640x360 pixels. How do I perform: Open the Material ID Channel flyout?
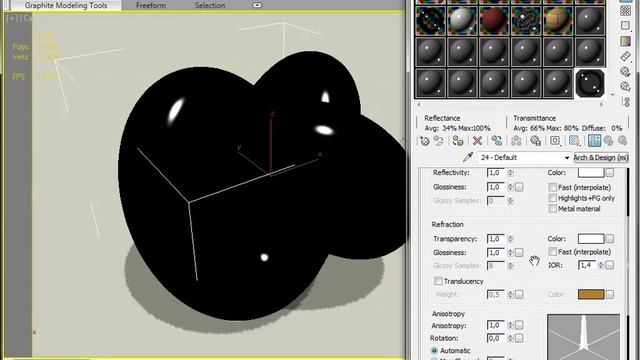pos(555,141)
